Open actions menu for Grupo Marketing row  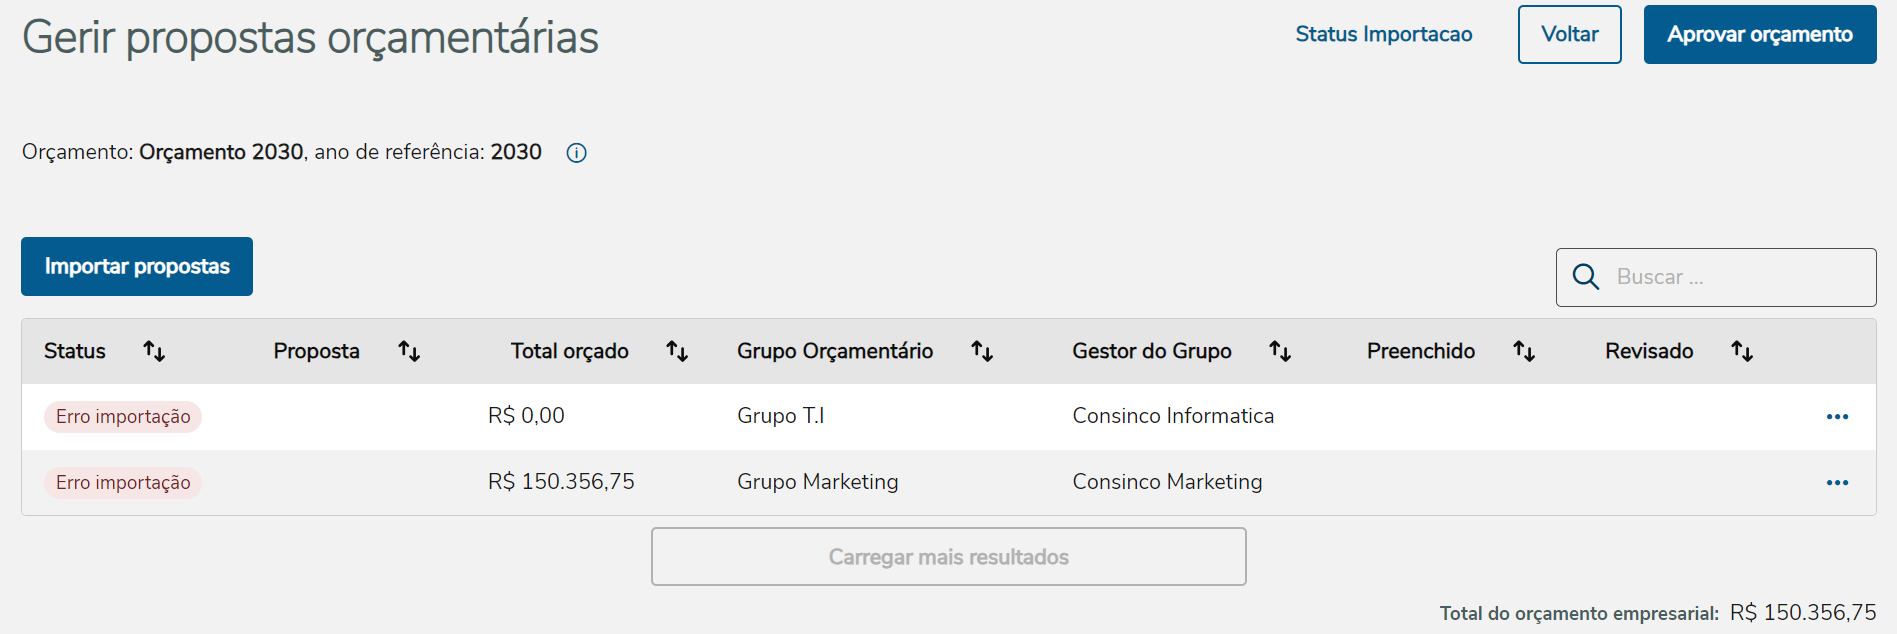pos(1837,483)
